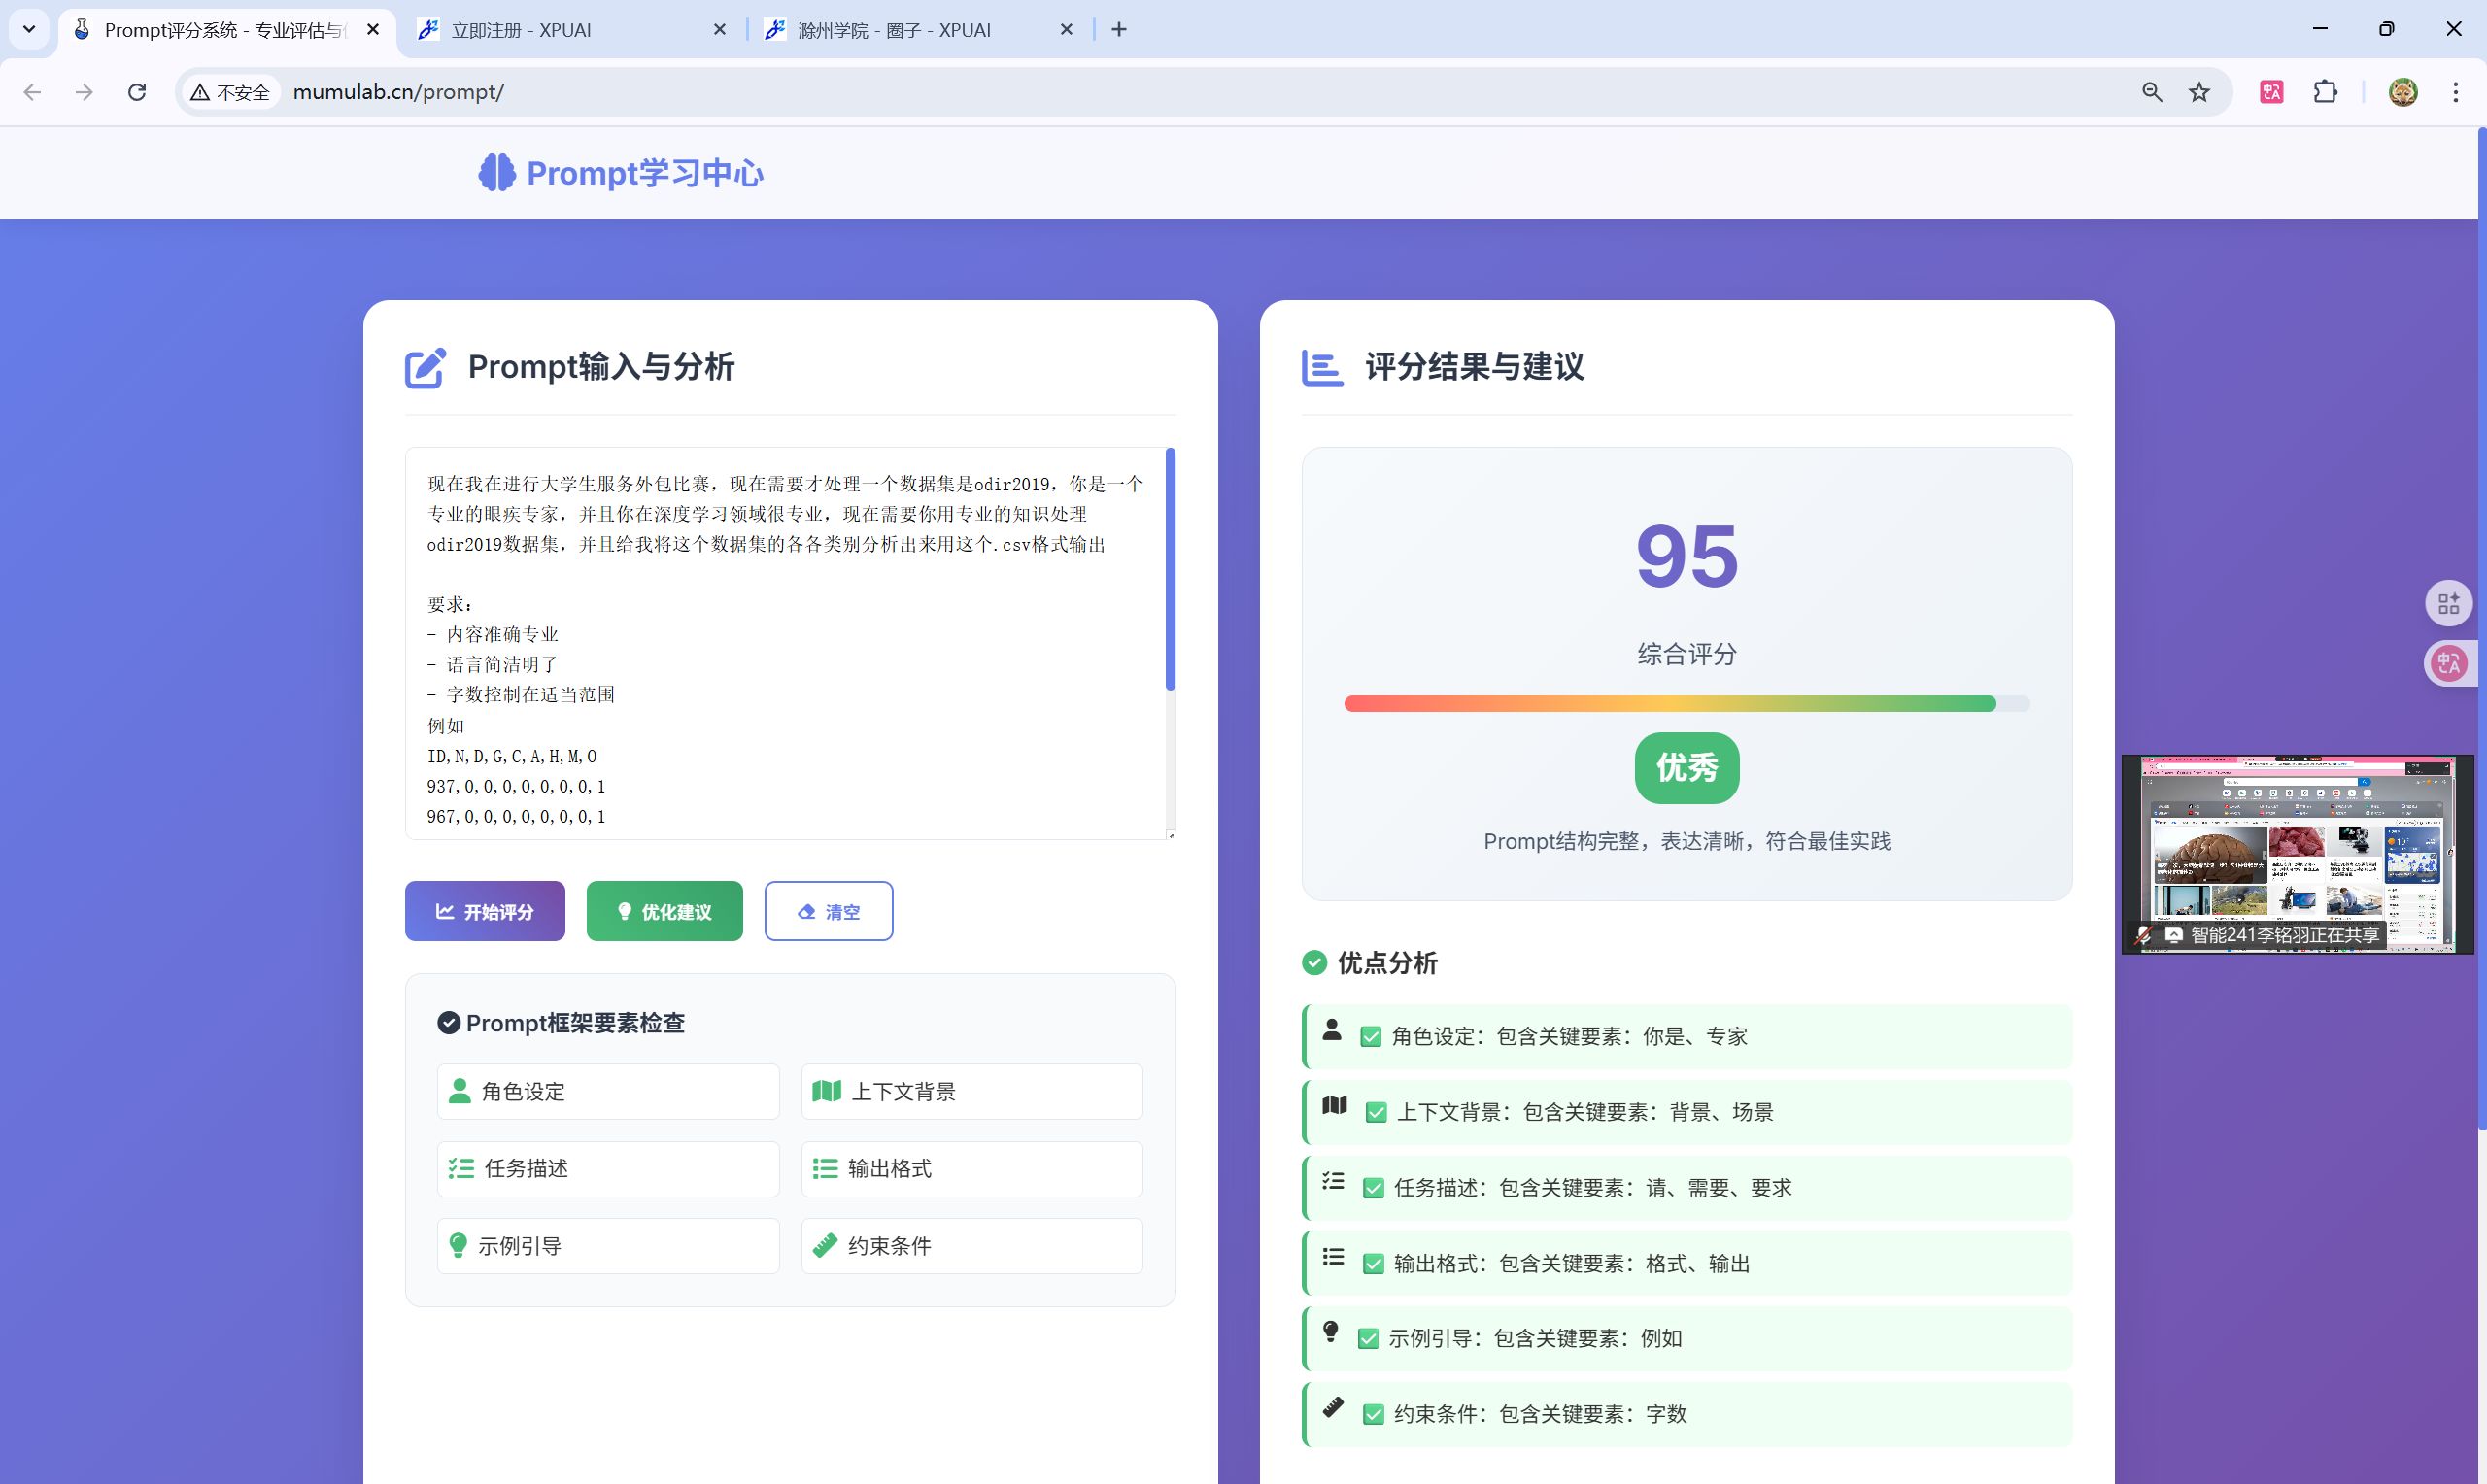Open the profile avatar icon
This screenshot has width=2487, height=1484.
click(2402, 92)
